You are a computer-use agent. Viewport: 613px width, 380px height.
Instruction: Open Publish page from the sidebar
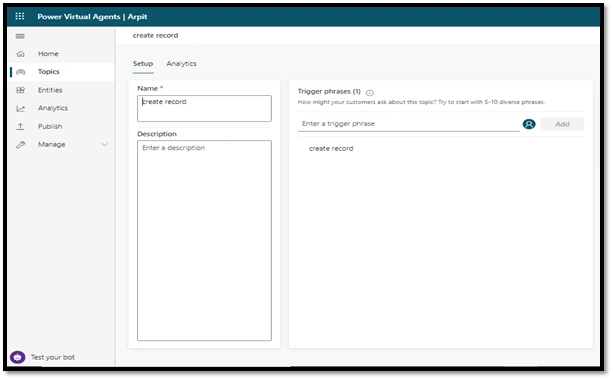50,127
